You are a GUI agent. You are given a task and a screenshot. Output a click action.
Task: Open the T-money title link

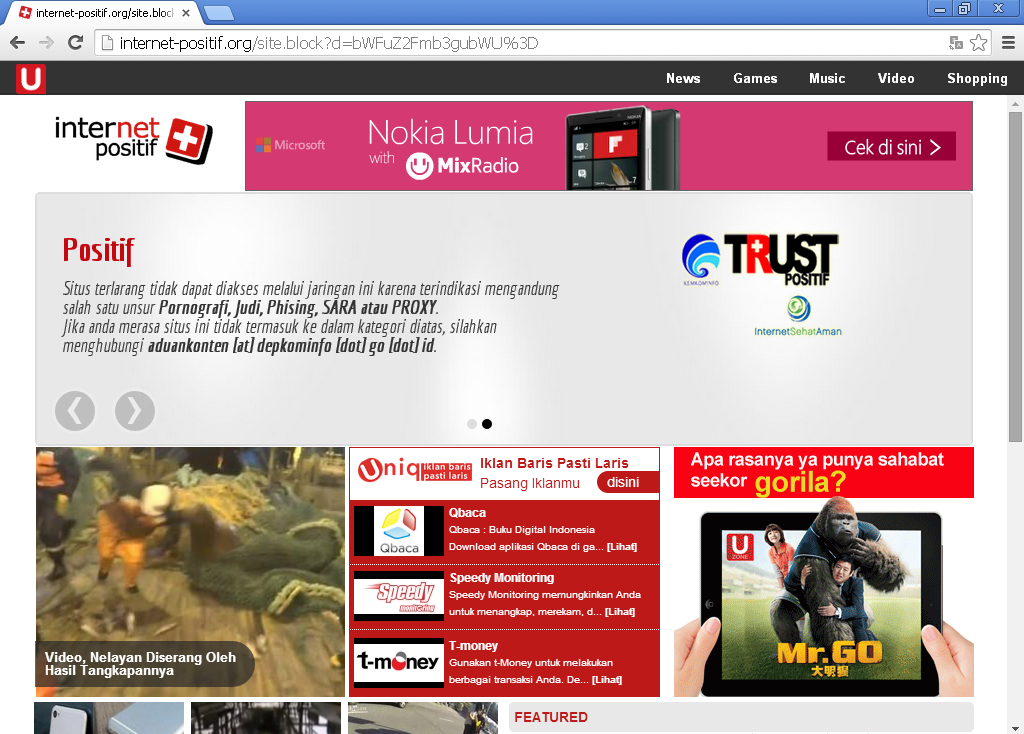(x=473, y=646)
